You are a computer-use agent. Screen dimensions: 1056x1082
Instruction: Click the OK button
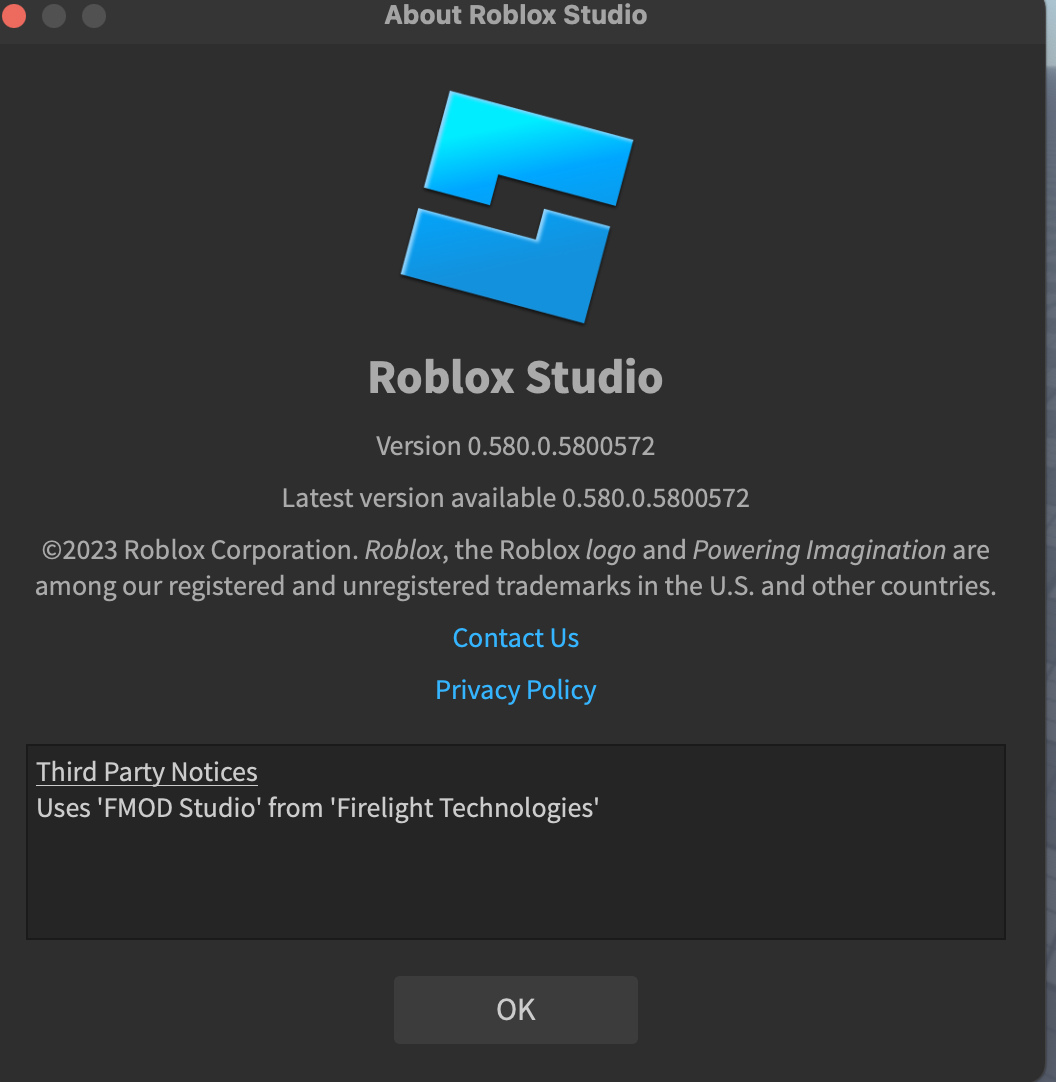pyautogui.click(x=516, y=1009)
